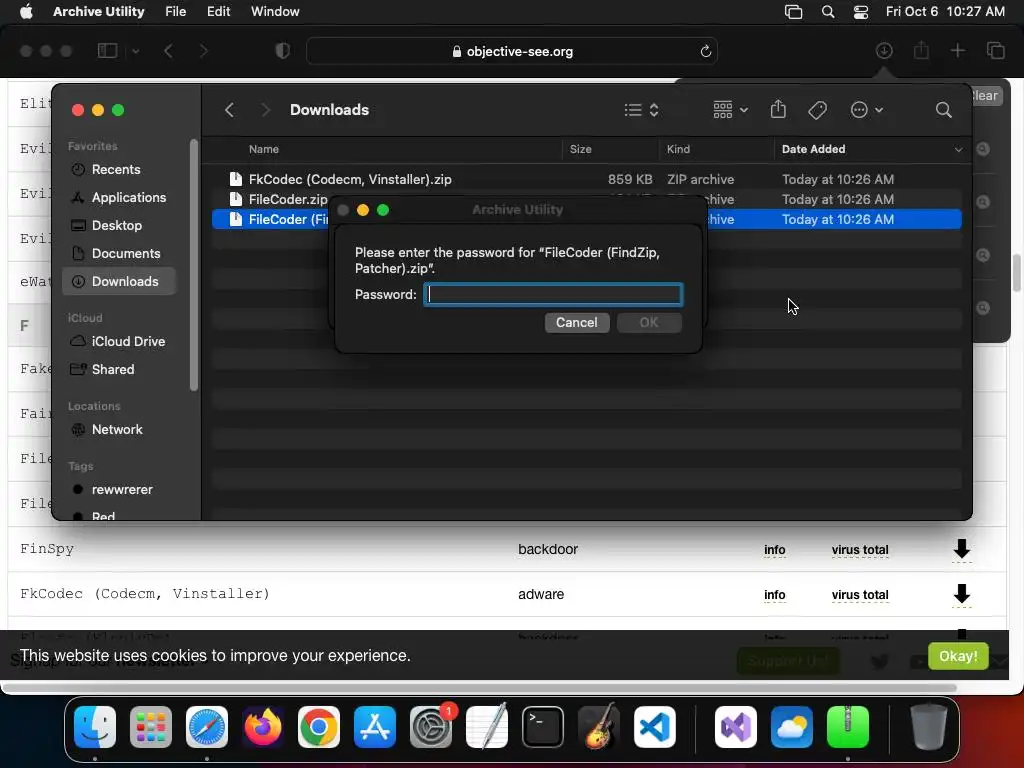
Task: Click Cancel in the password dialog
Action: pos(577,323)
